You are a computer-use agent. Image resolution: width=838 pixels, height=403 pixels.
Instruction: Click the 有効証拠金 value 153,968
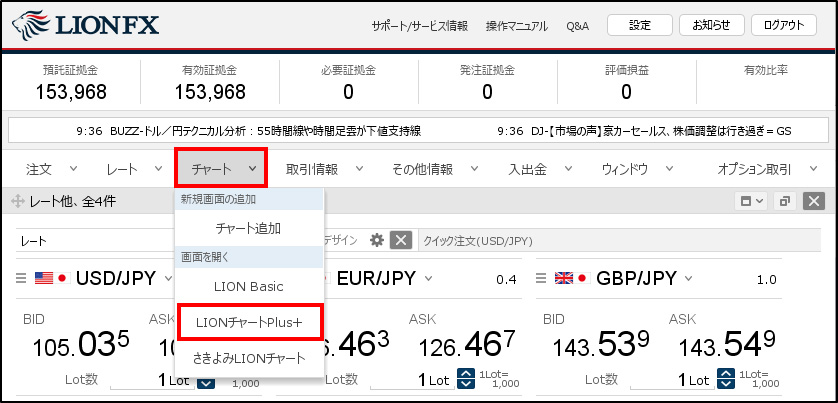[x=210, y=92]
